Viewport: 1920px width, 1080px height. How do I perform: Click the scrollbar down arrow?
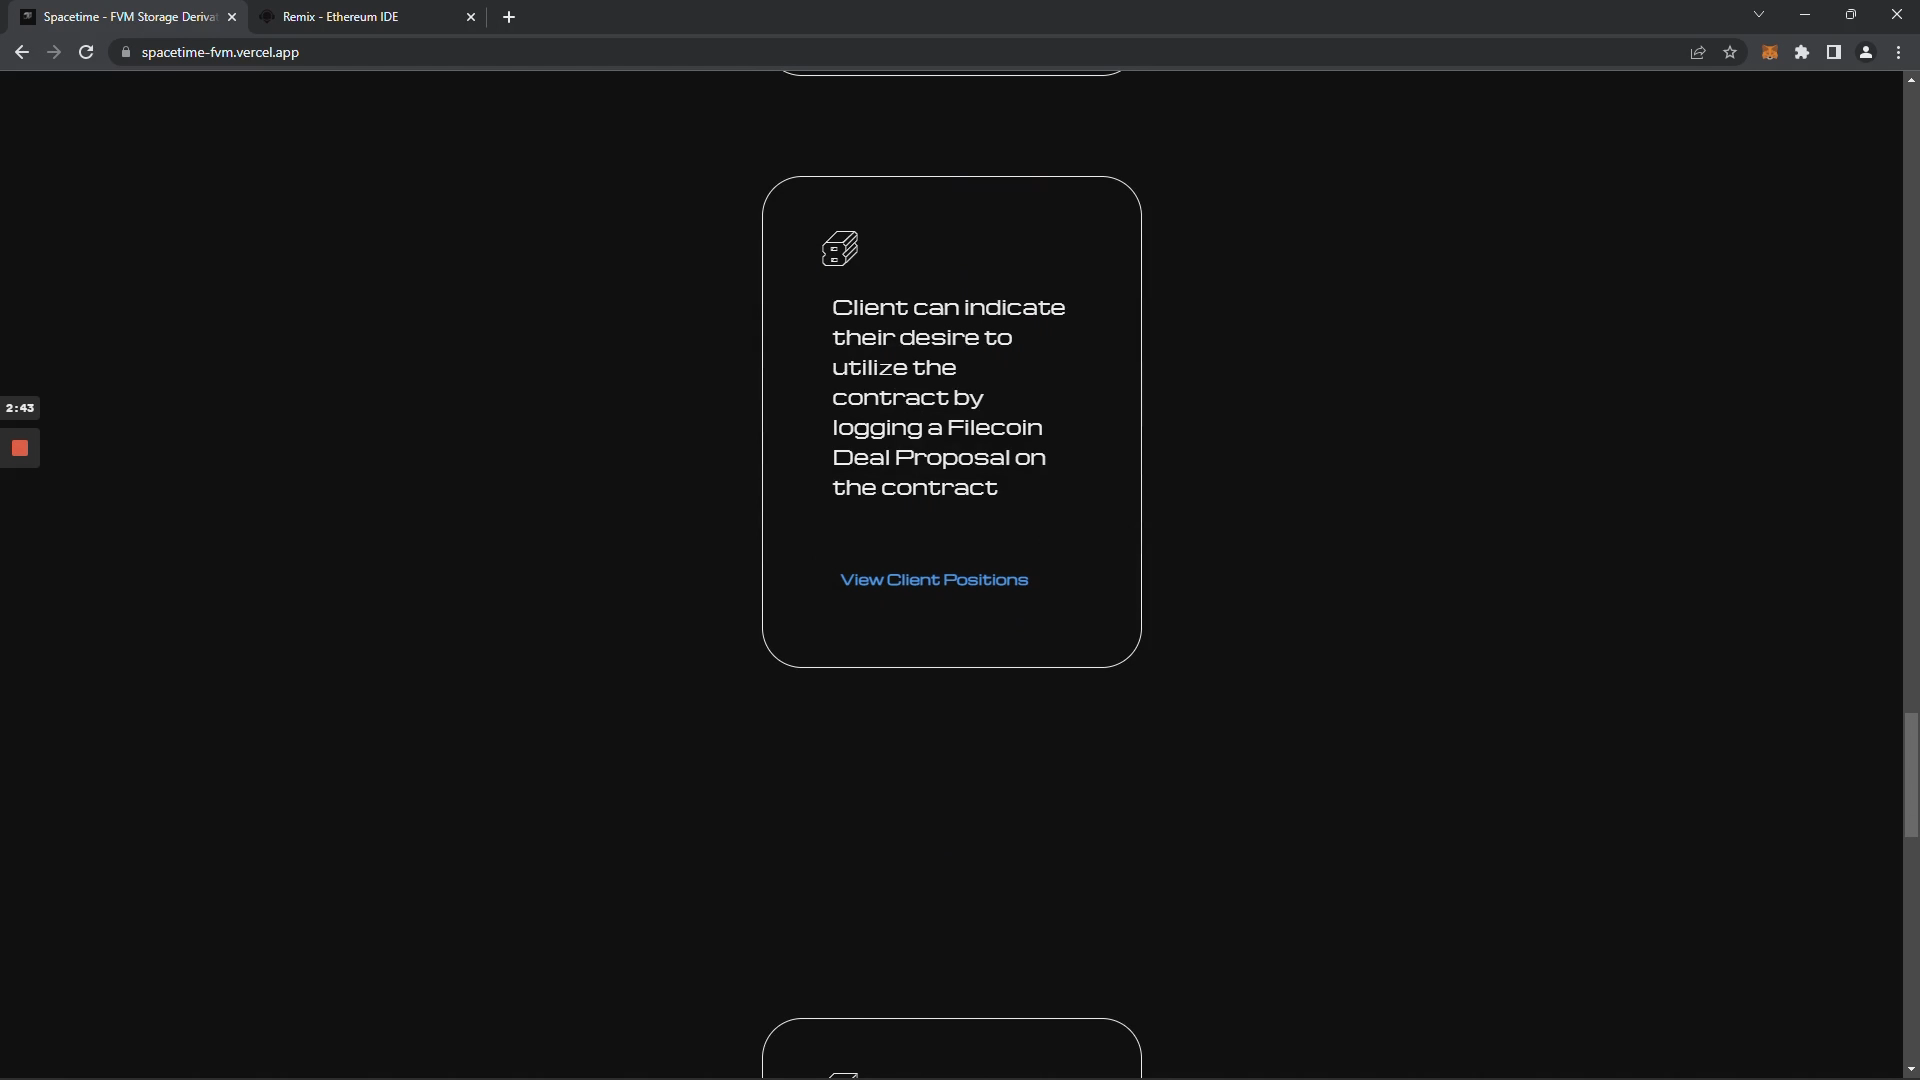(x=1911, y=1070)
